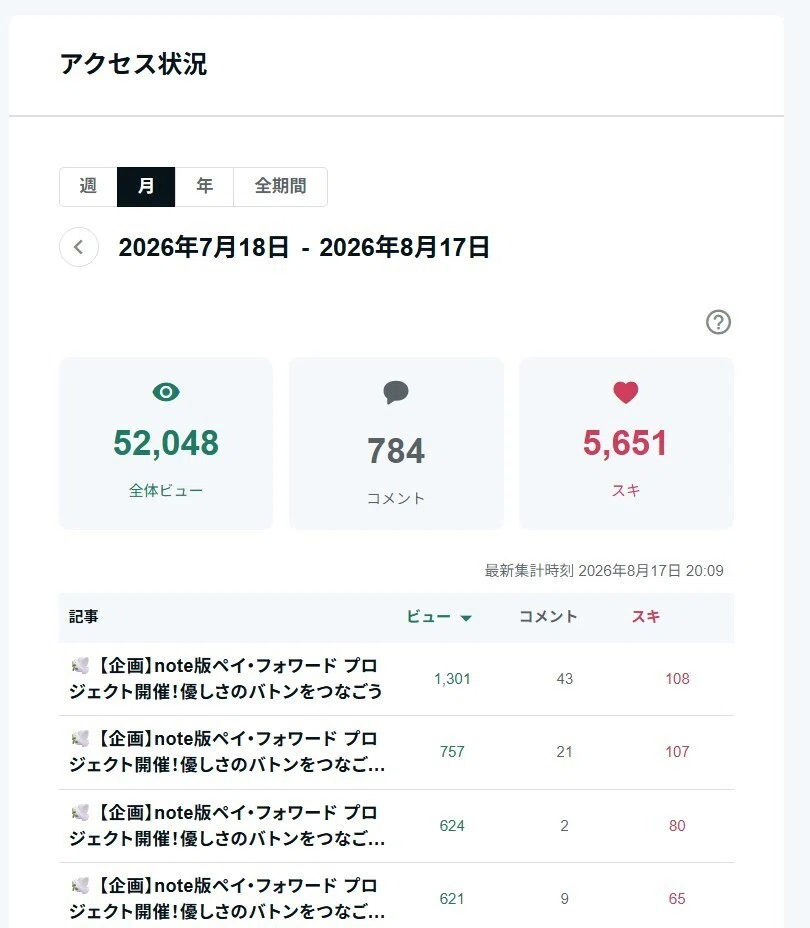Open the article title with 621 views
The image size is (810, 928).
coord(227,898)
